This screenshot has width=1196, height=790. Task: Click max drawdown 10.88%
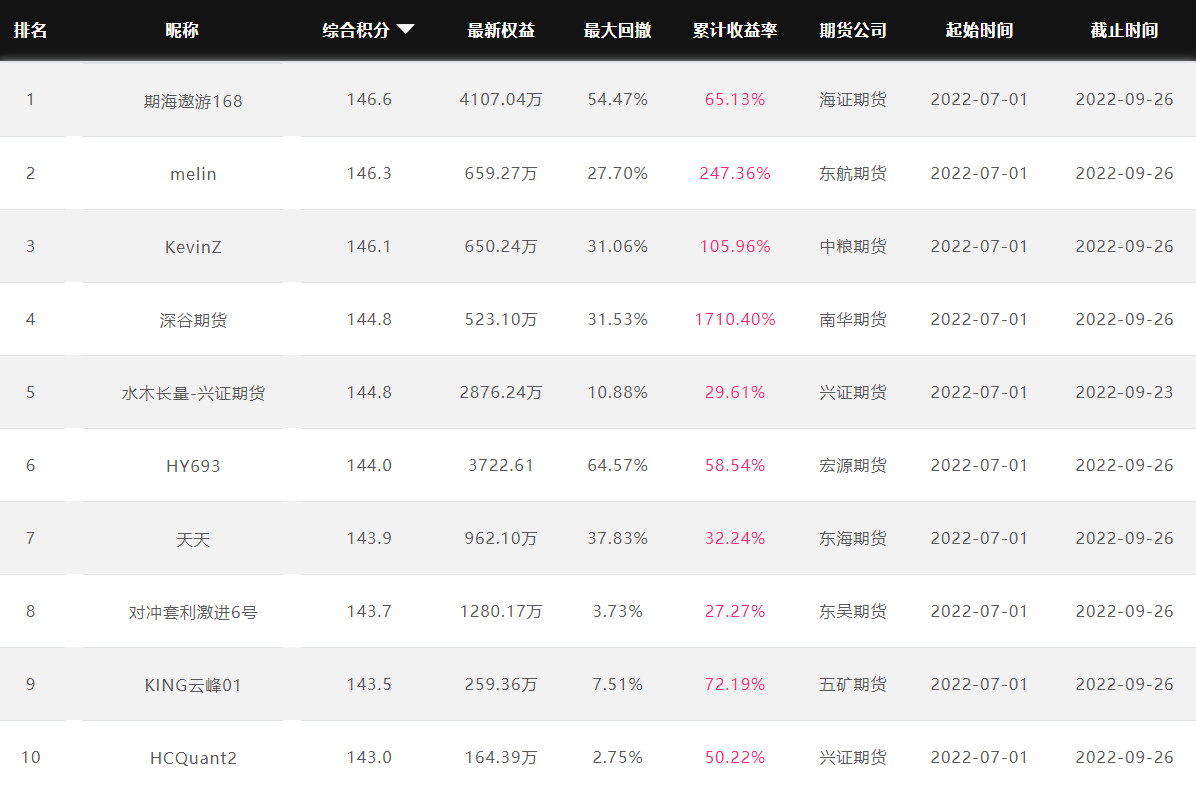618,392
